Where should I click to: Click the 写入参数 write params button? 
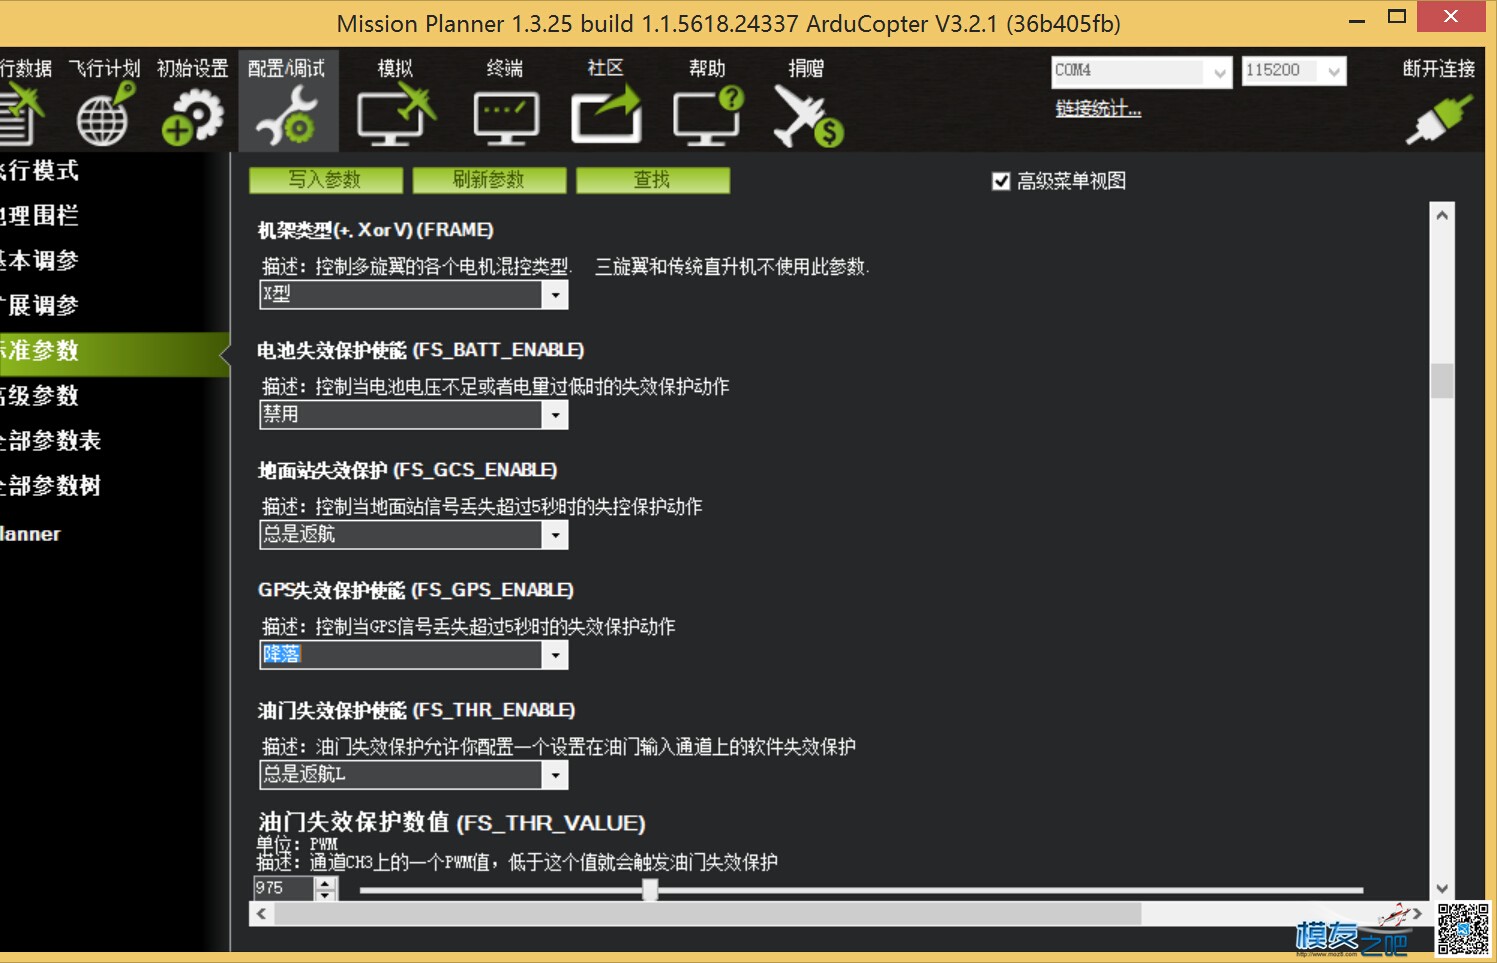325,180
